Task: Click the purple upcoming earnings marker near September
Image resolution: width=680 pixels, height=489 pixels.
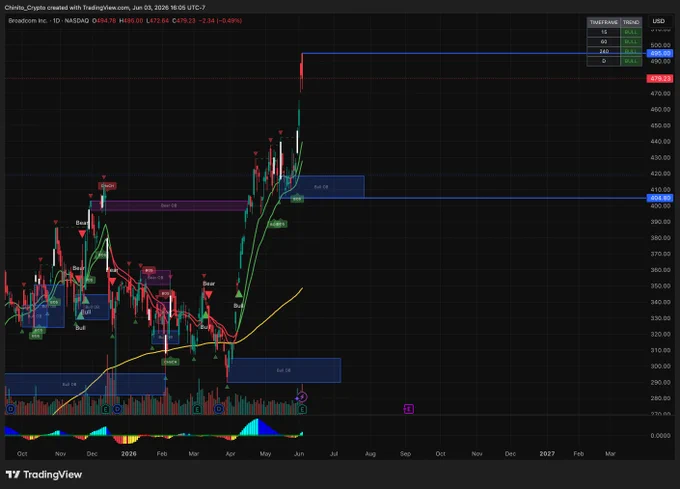Action: (409, 409)
